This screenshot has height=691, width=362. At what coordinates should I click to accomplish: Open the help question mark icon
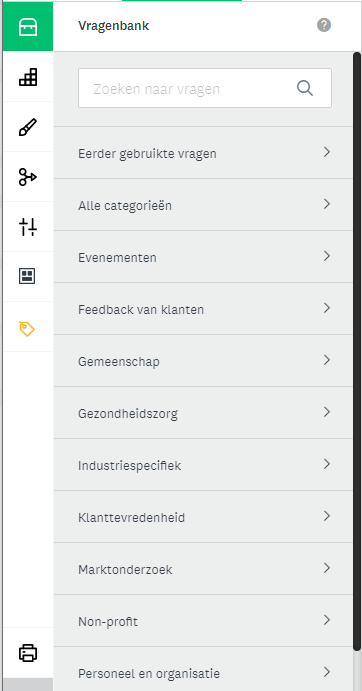[324, 26]
